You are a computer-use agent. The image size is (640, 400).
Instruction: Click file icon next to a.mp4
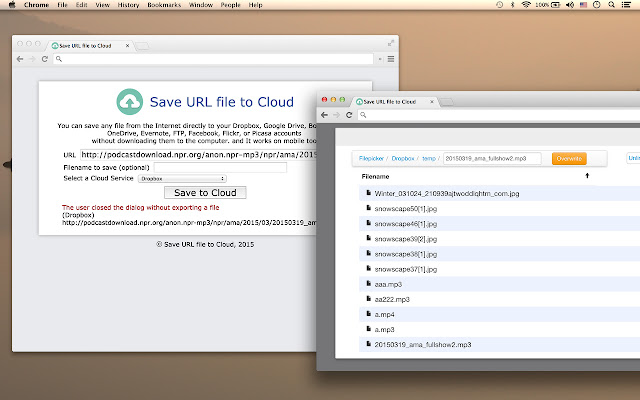pos(366,313)
